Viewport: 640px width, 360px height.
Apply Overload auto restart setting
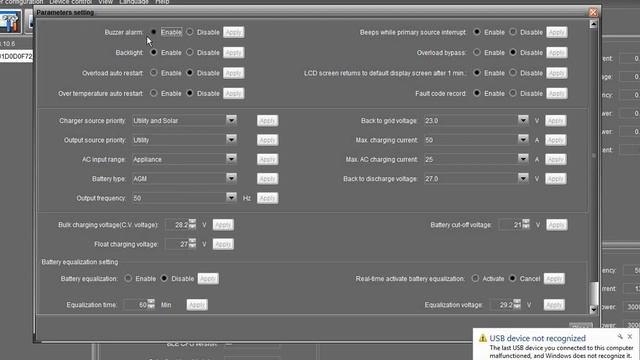[x=234, y=73]
